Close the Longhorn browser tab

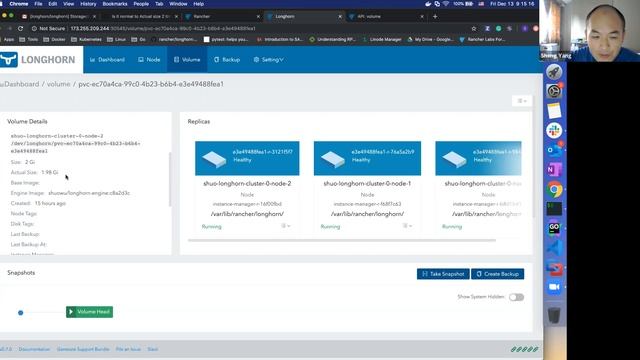[x=340, y=16]
